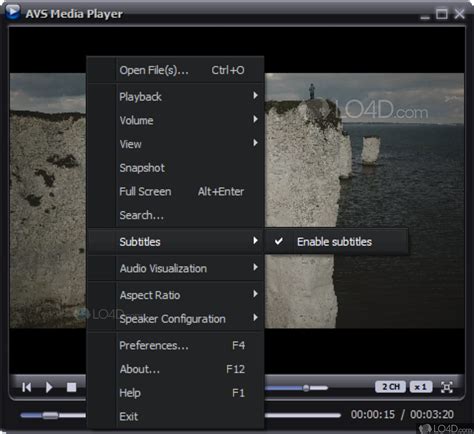Viewport: 474px width, 434px height.
Task: Open the Open File(s)... menu entry
Action: pos(176,70)
